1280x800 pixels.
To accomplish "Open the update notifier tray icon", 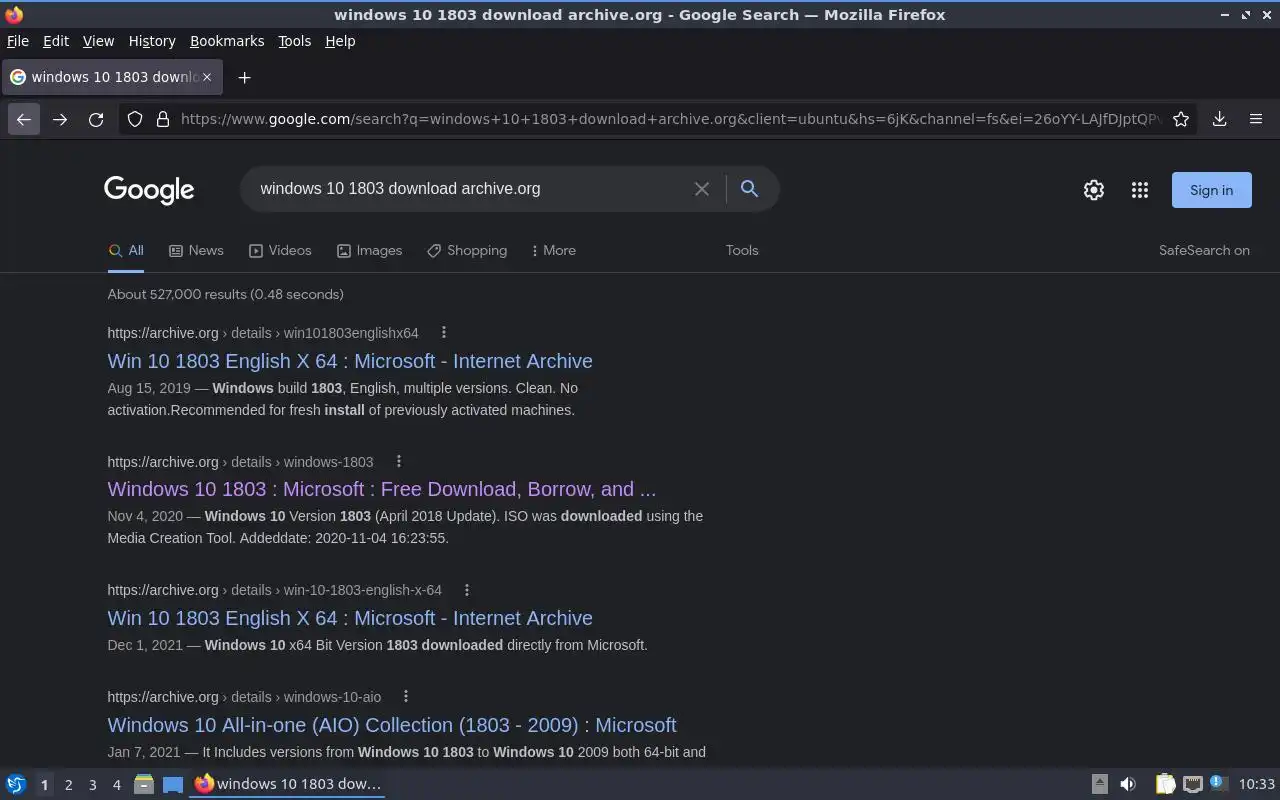I will tap(1218, 783).
